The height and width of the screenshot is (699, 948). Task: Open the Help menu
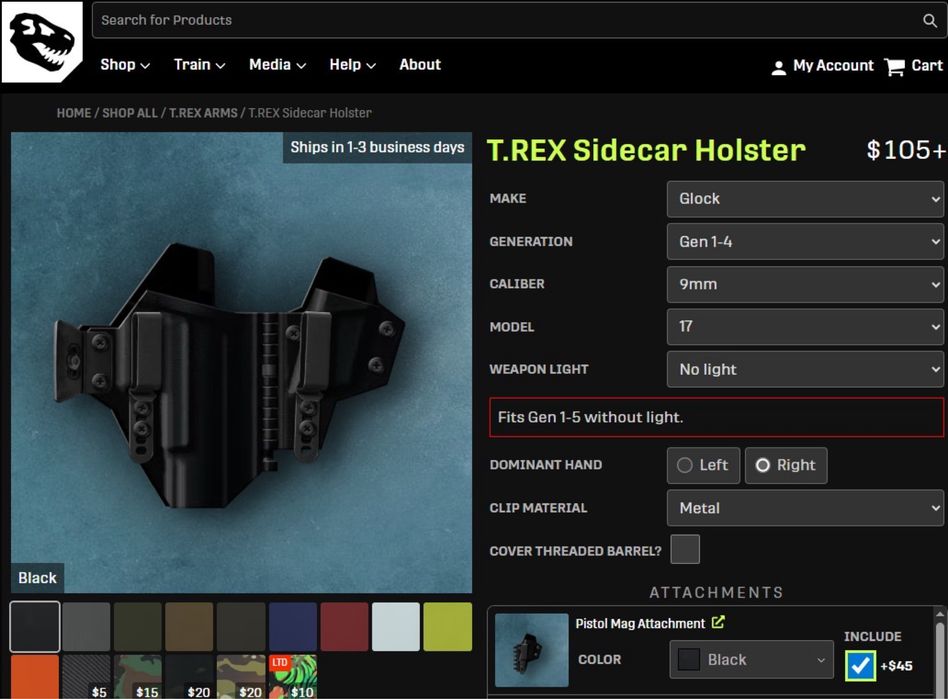(352, 65)
